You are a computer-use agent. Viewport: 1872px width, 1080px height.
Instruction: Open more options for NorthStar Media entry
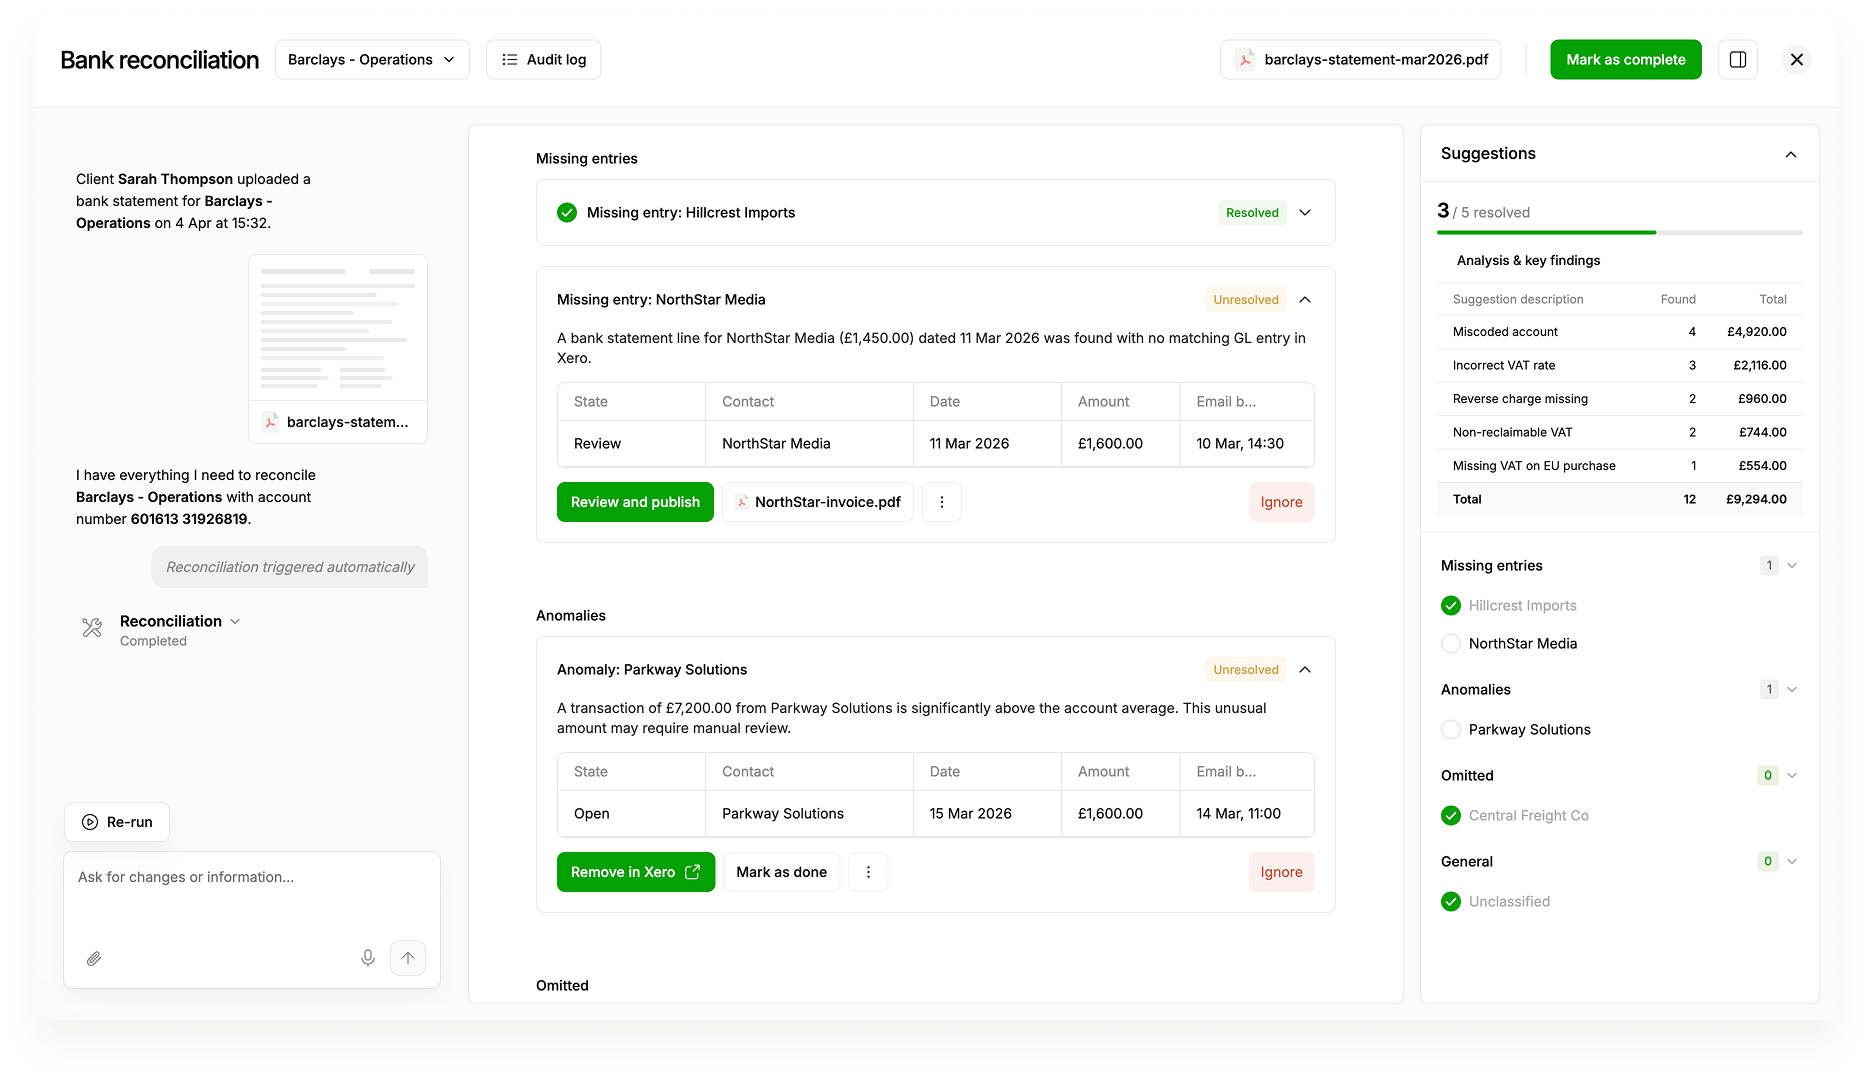click(942, 502)
